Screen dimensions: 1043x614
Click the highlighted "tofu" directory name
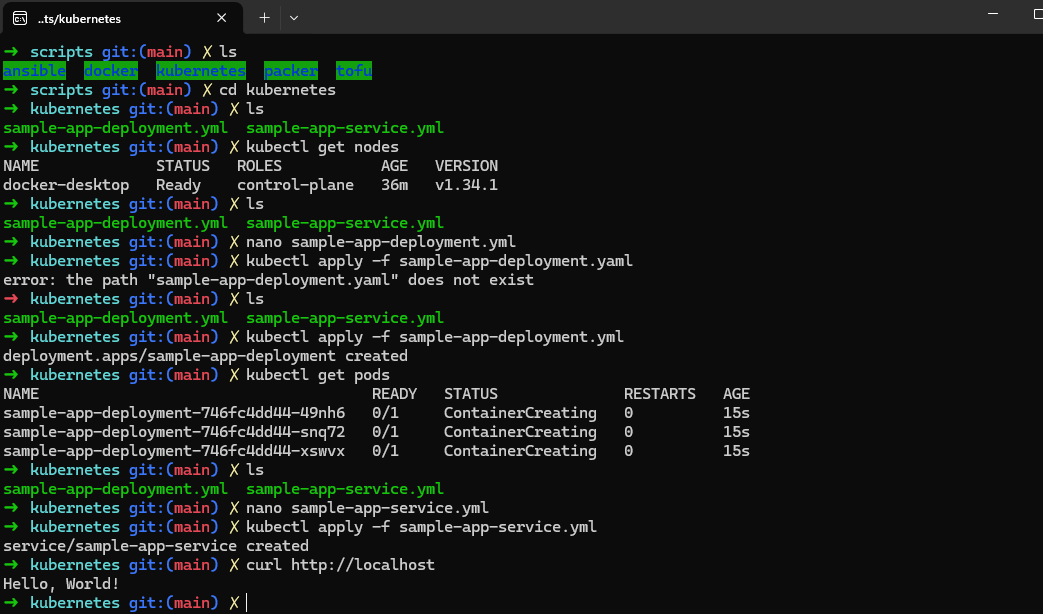[x=354, y=70]
